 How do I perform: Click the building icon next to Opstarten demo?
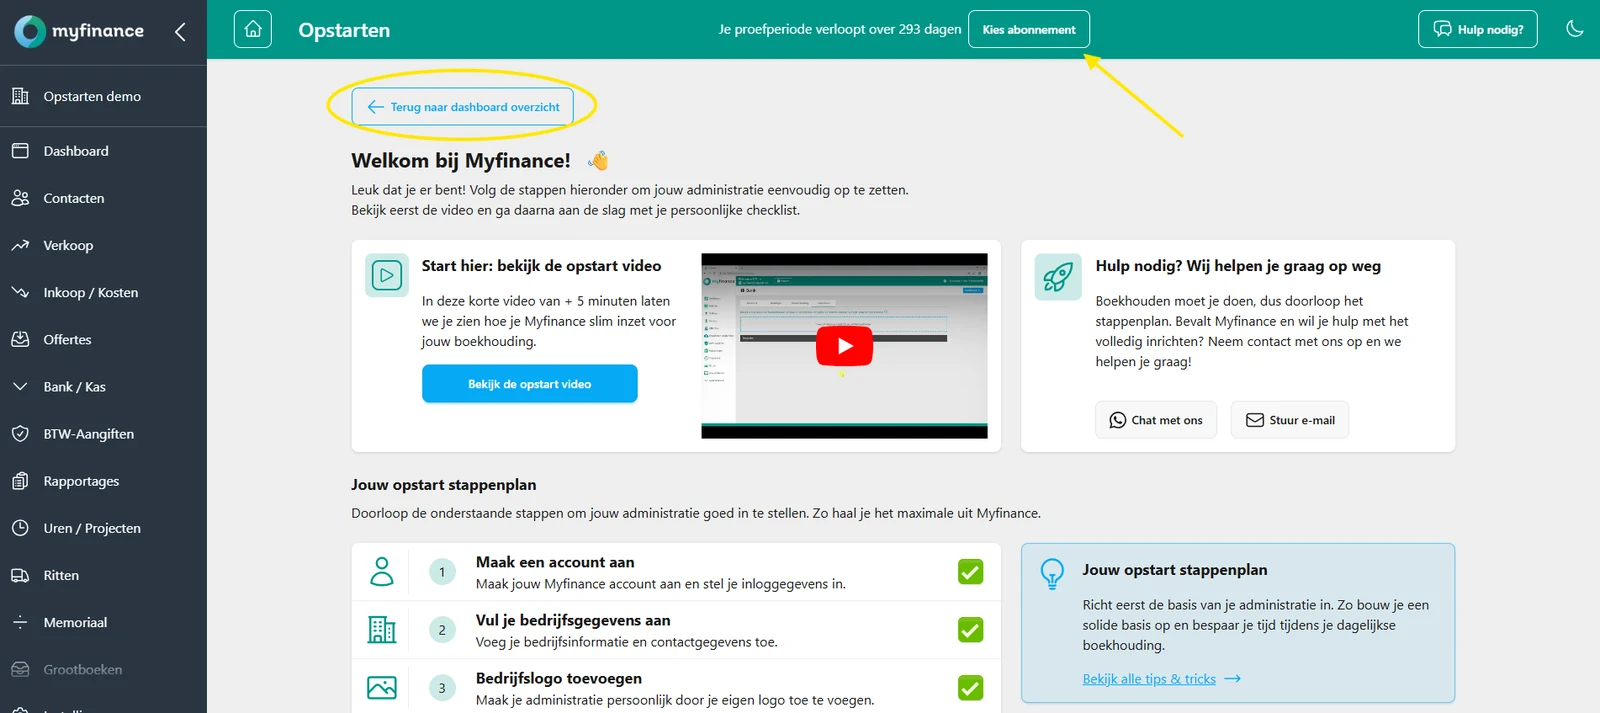tap(20, 96)
